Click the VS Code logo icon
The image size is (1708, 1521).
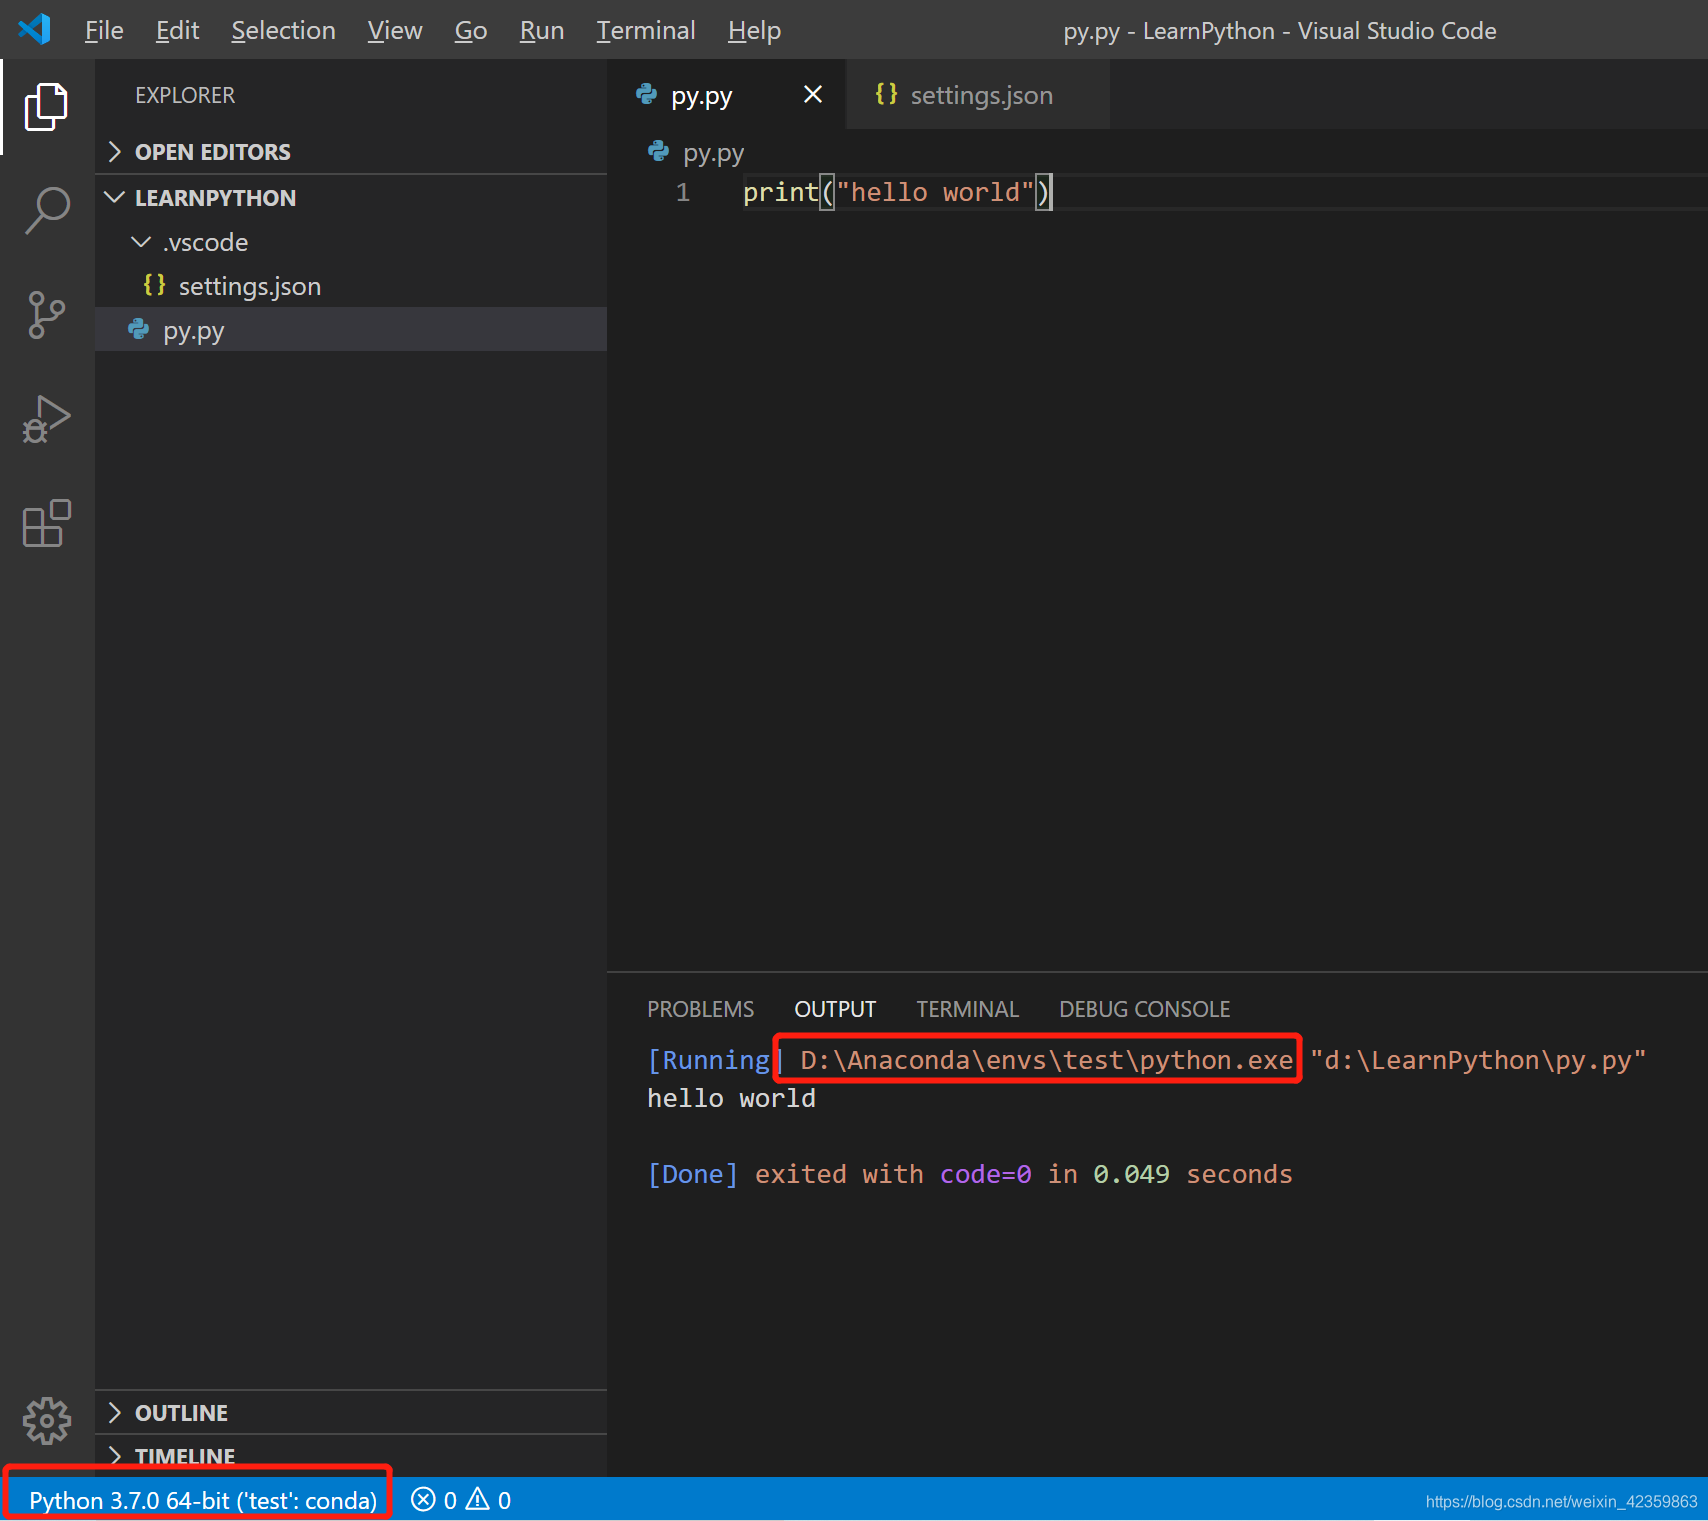click(x=35, y=29)
